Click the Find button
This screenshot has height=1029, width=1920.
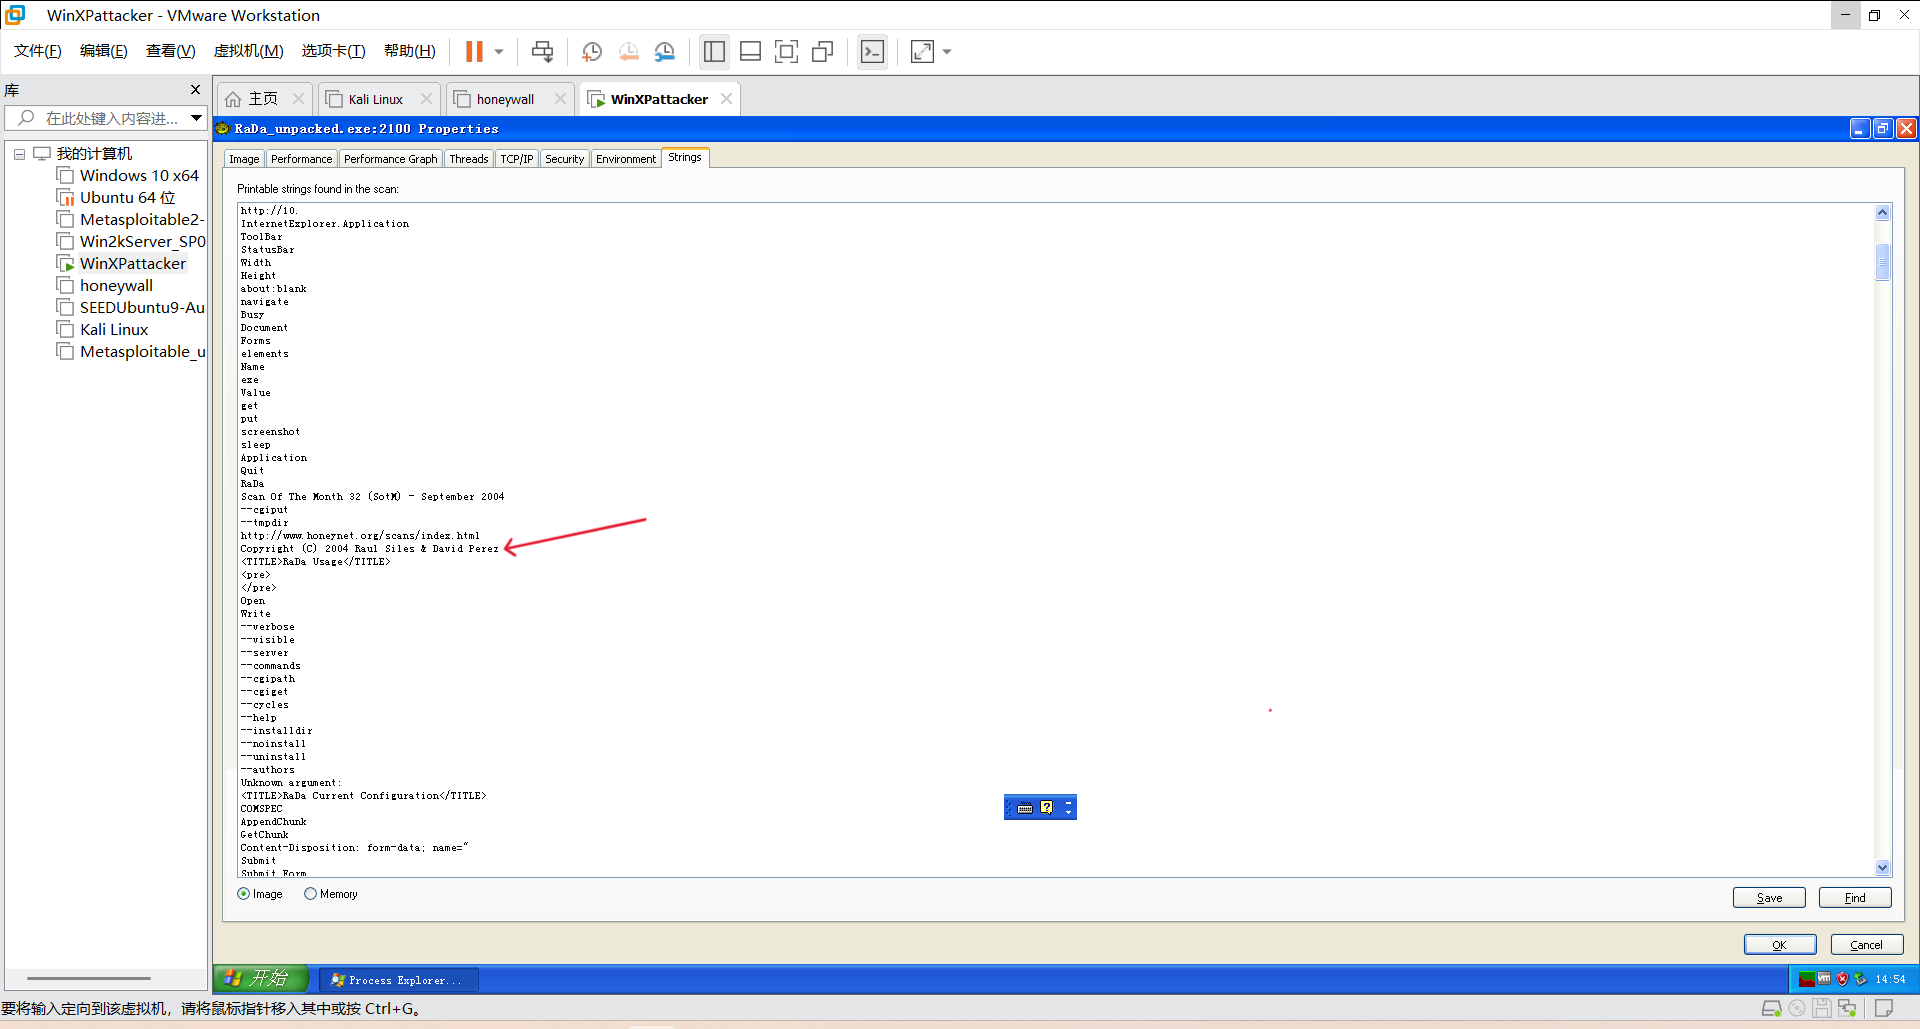[1855, 898]
